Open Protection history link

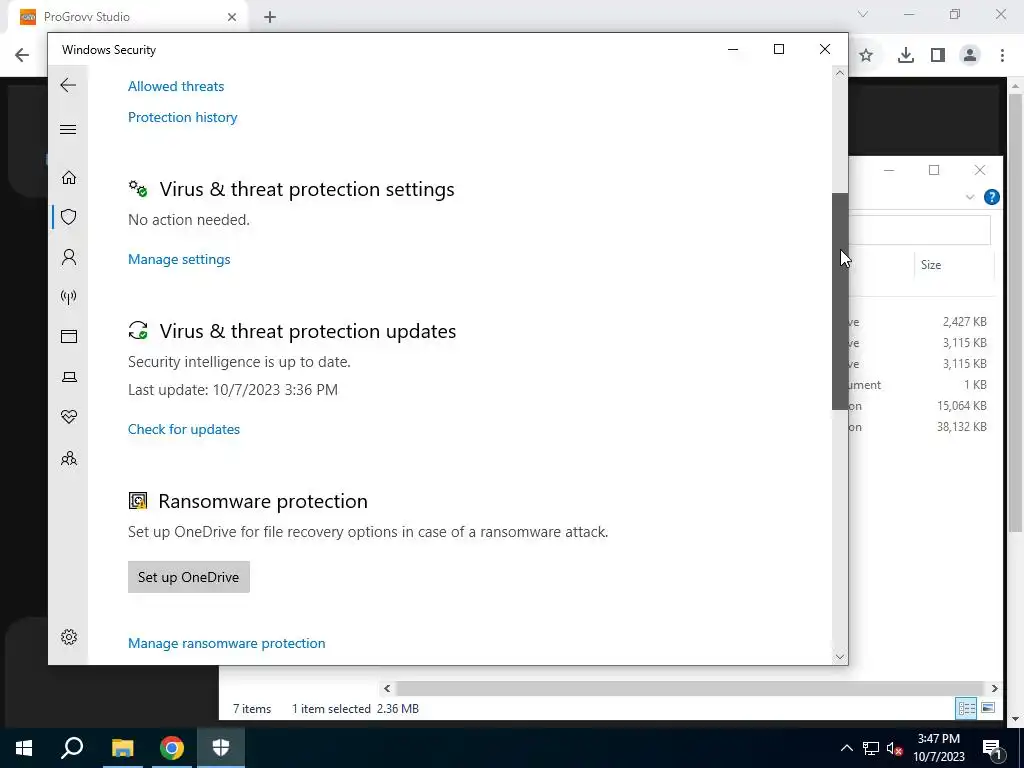(x=182, y=118)
